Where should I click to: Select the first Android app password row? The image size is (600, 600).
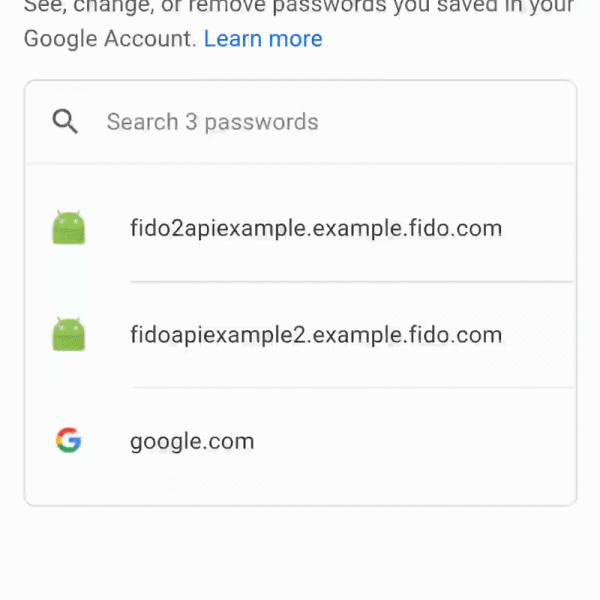pos(300,229)
